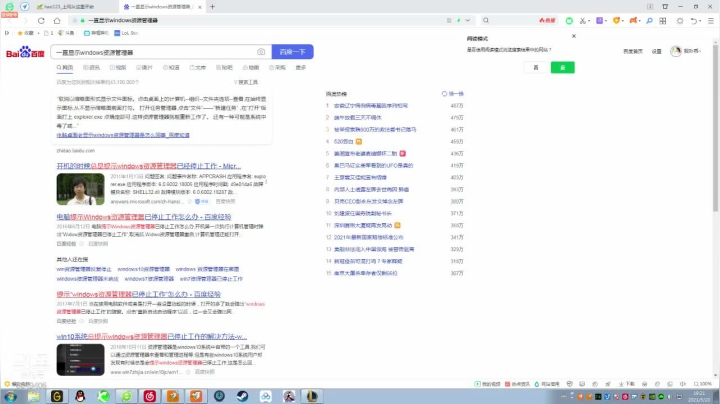Click the dark screenshot thumbnail of win10 result
This screenshot has width=720, height=404.
click(80, 359)
